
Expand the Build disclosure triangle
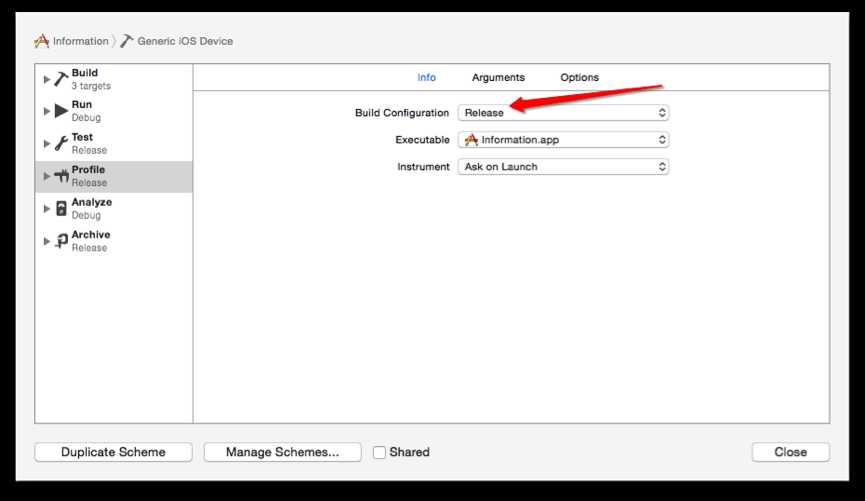[47, 79]
